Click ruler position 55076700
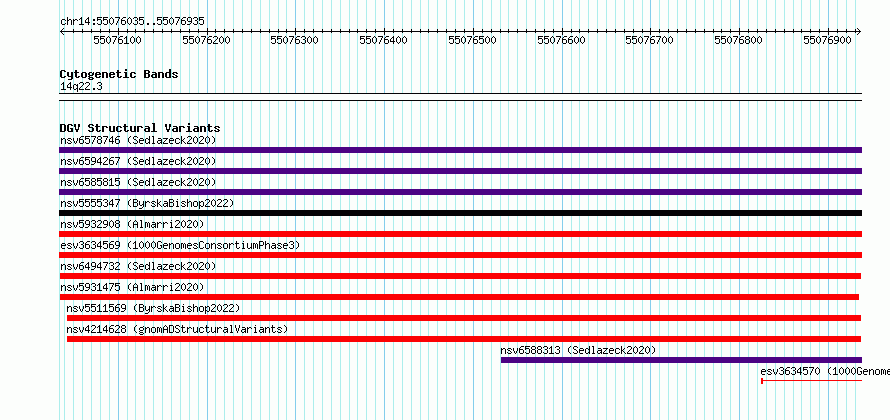This screenshot has height=420, width=890. [x=650, y=40]
